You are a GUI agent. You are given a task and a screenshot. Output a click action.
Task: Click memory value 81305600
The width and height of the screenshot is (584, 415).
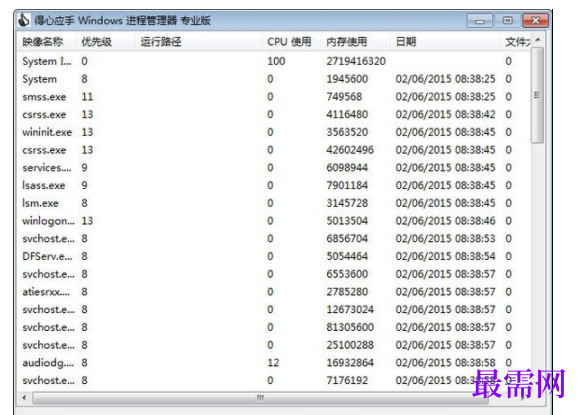[x=350, y=327]
